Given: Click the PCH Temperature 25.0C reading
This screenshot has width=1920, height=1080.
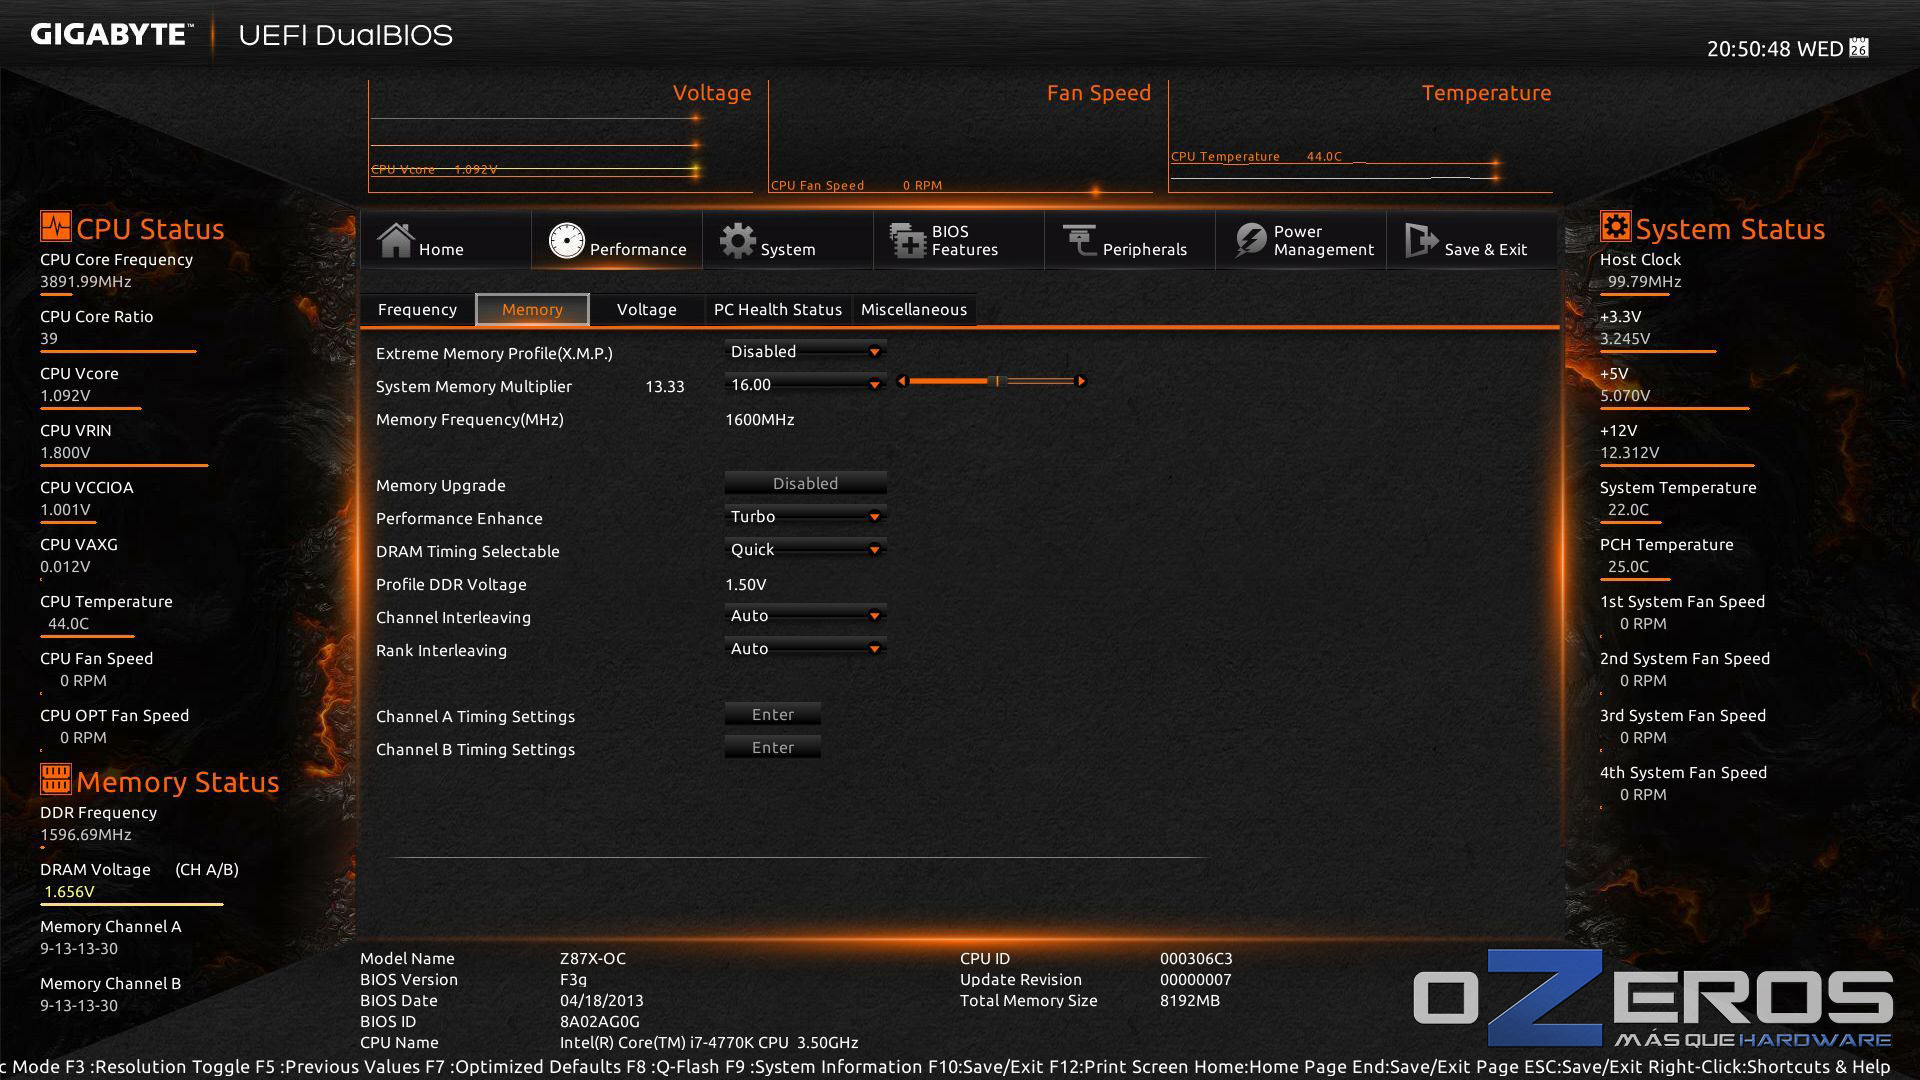Looking at the screenshot, I should coord(1628,566).
